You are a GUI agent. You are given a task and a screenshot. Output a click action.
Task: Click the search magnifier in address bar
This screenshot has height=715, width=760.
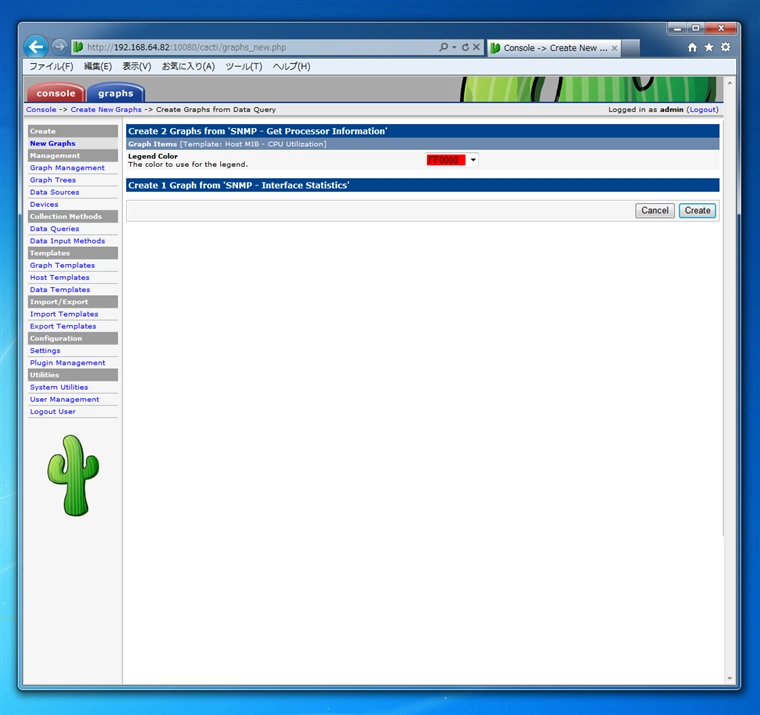[443, 47]
